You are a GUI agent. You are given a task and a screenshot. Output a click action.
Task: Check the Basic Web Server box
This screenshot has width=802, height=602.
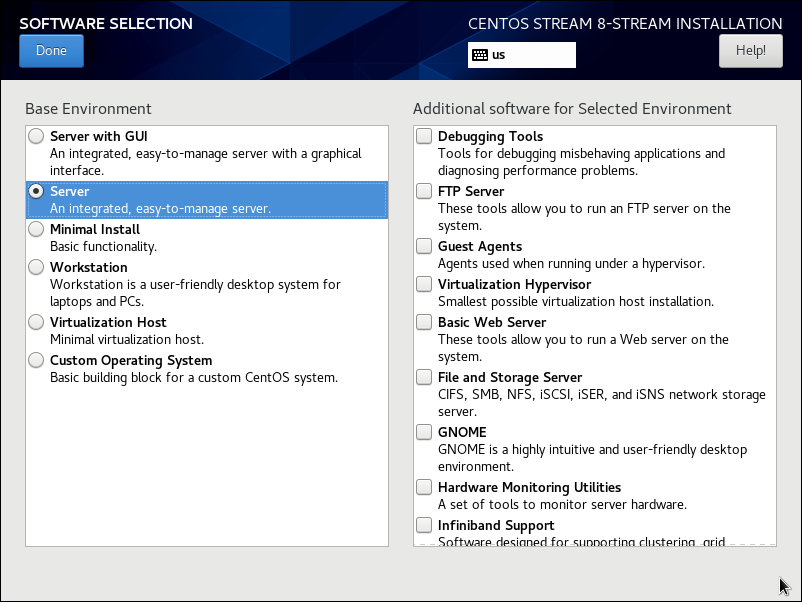coord(425,322)
